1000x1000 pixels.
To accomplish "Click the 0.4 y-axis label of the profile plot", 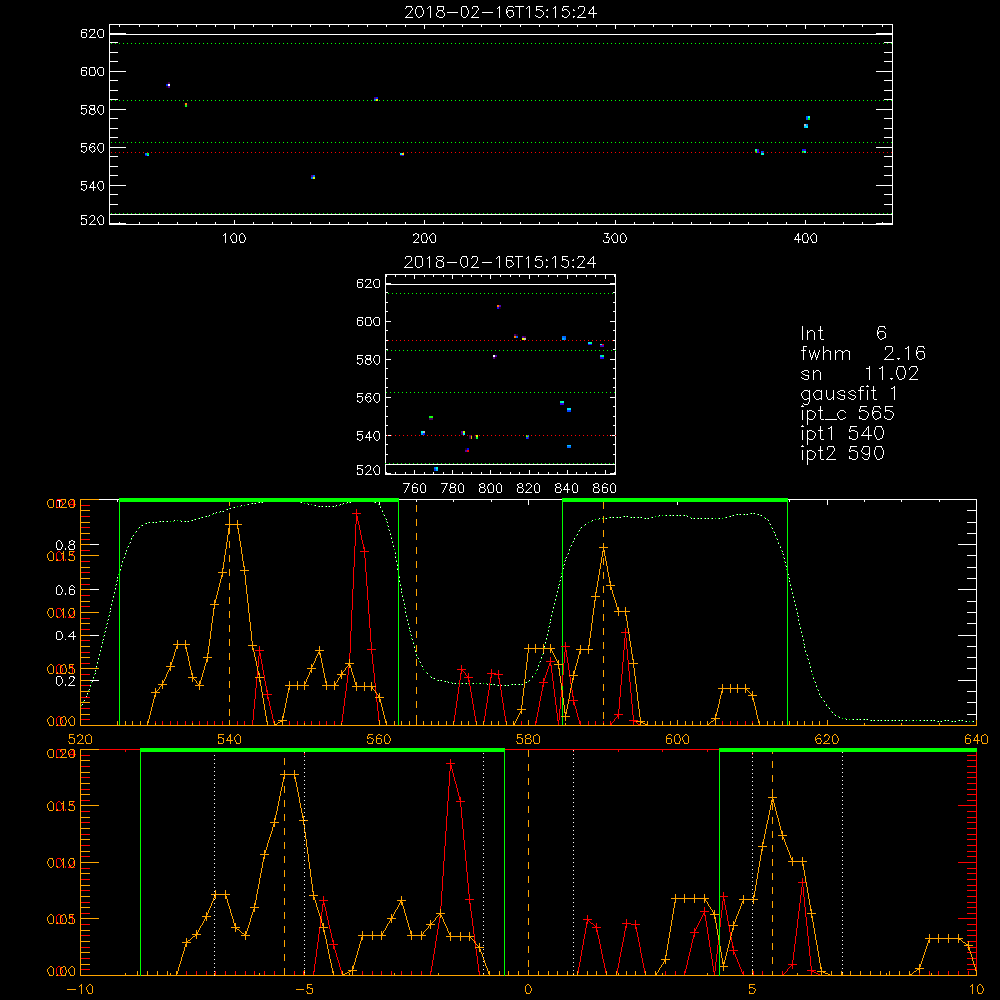I will (x=66, y=636).
